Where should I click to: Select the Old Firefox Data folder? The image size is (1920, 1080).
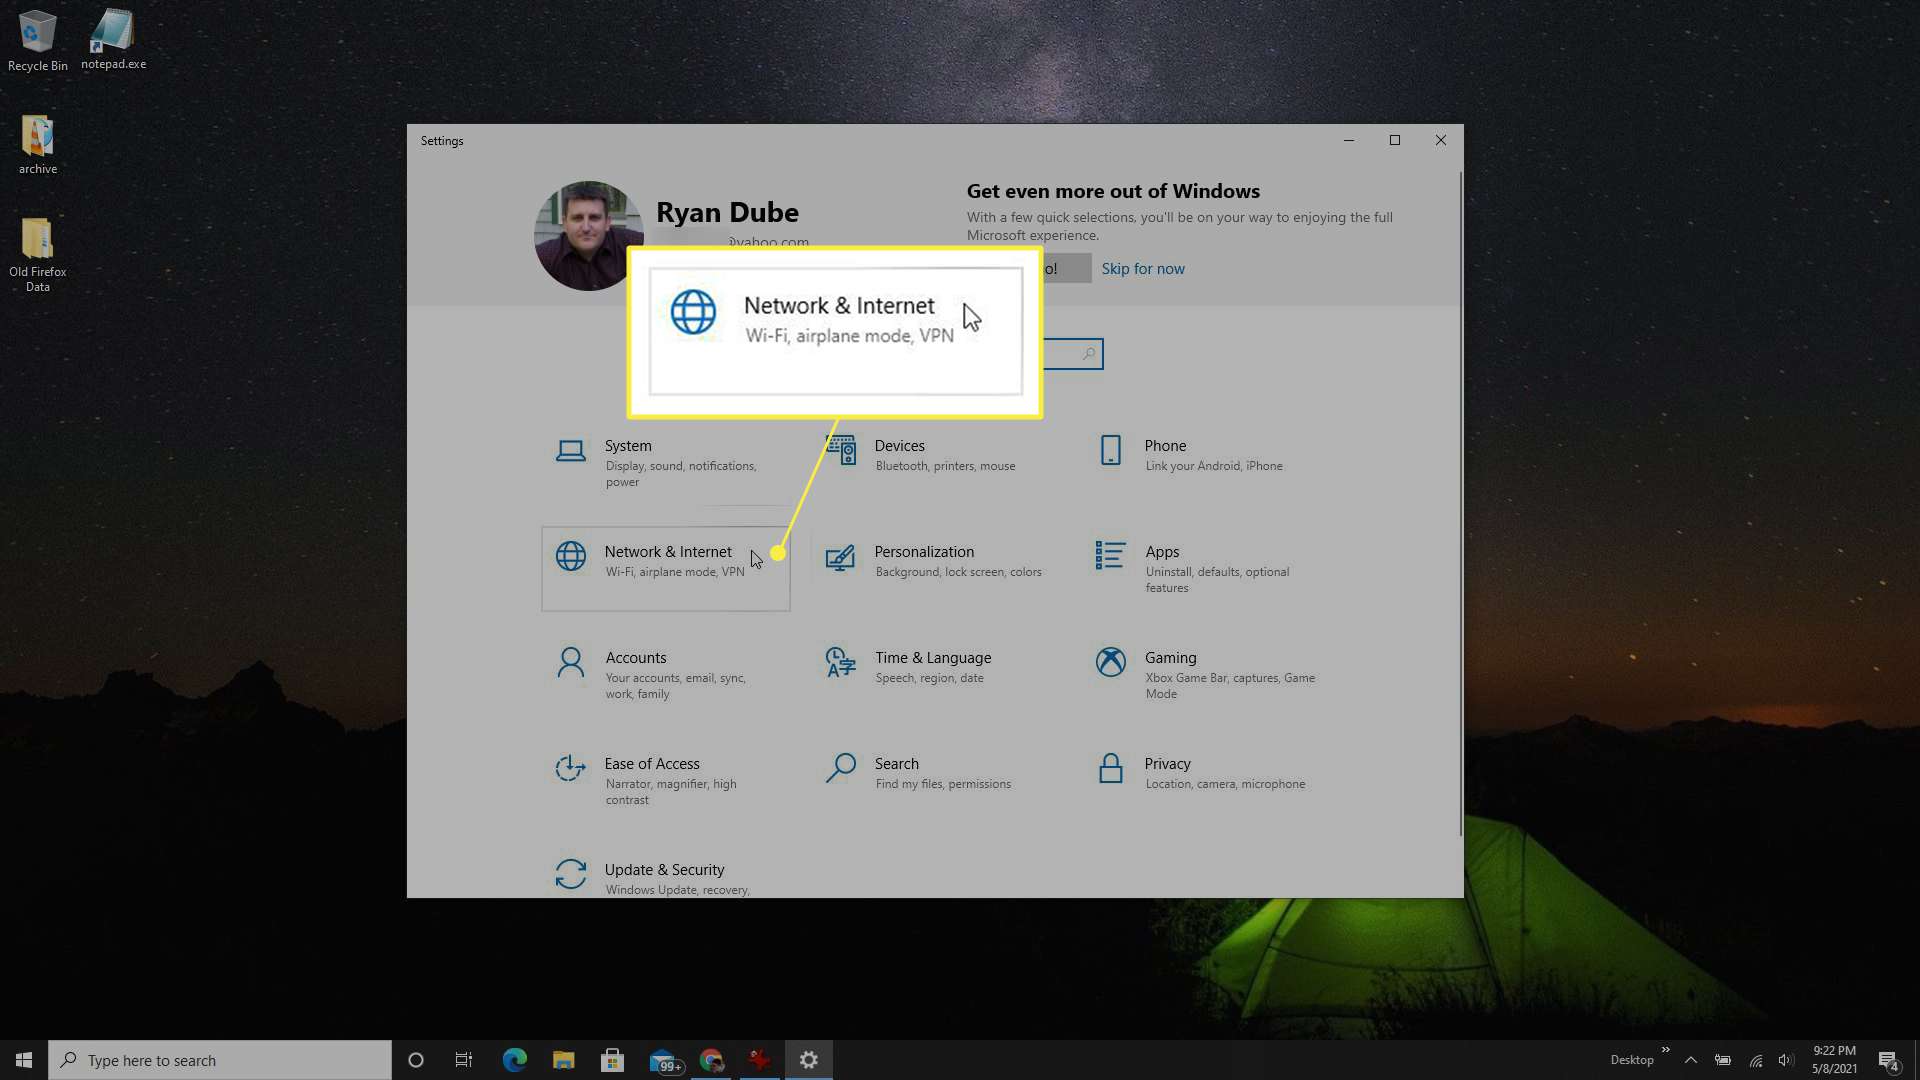pos(38,255)
